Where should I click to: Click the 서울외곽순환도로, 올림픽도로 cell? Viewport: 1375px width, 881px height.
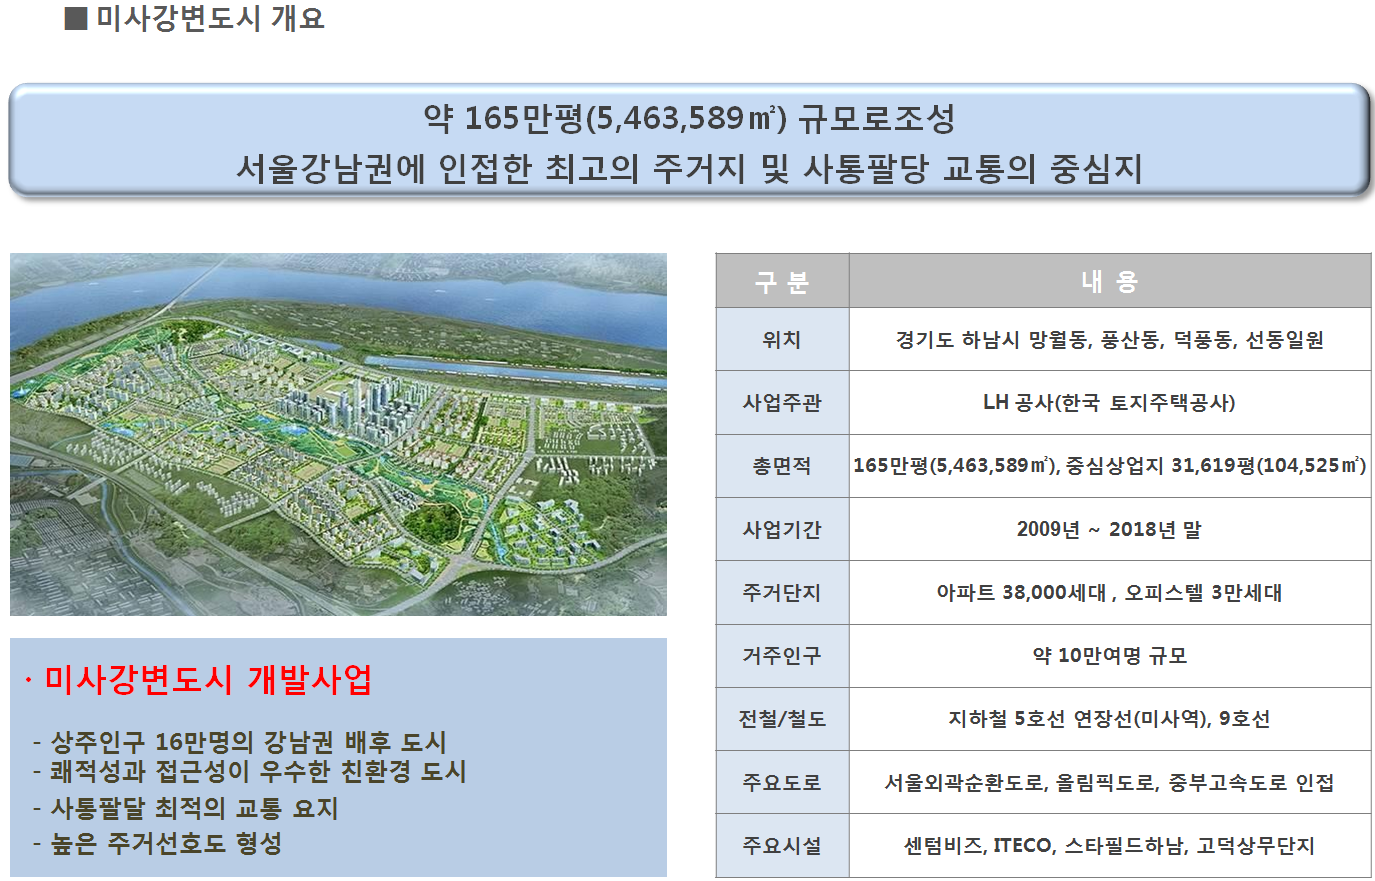tap(1110, 782)
